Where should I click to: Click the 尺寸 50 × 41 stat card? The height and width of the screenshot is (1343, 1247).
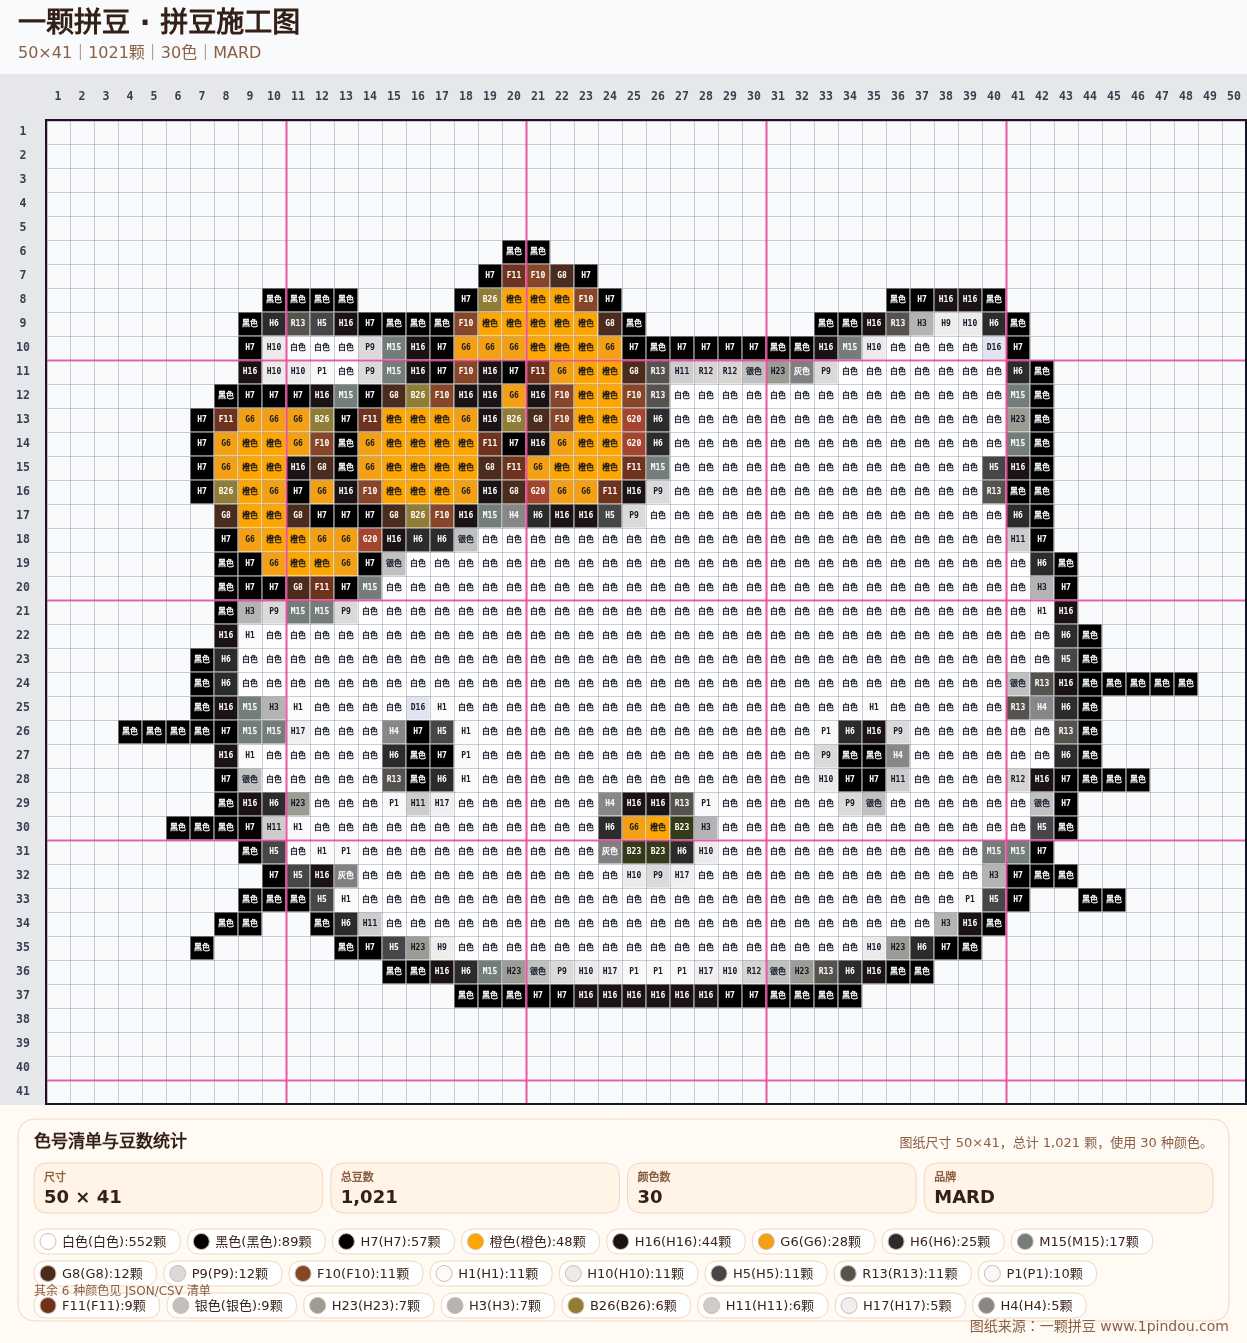pyautogui.click(x=178, y=1188)
